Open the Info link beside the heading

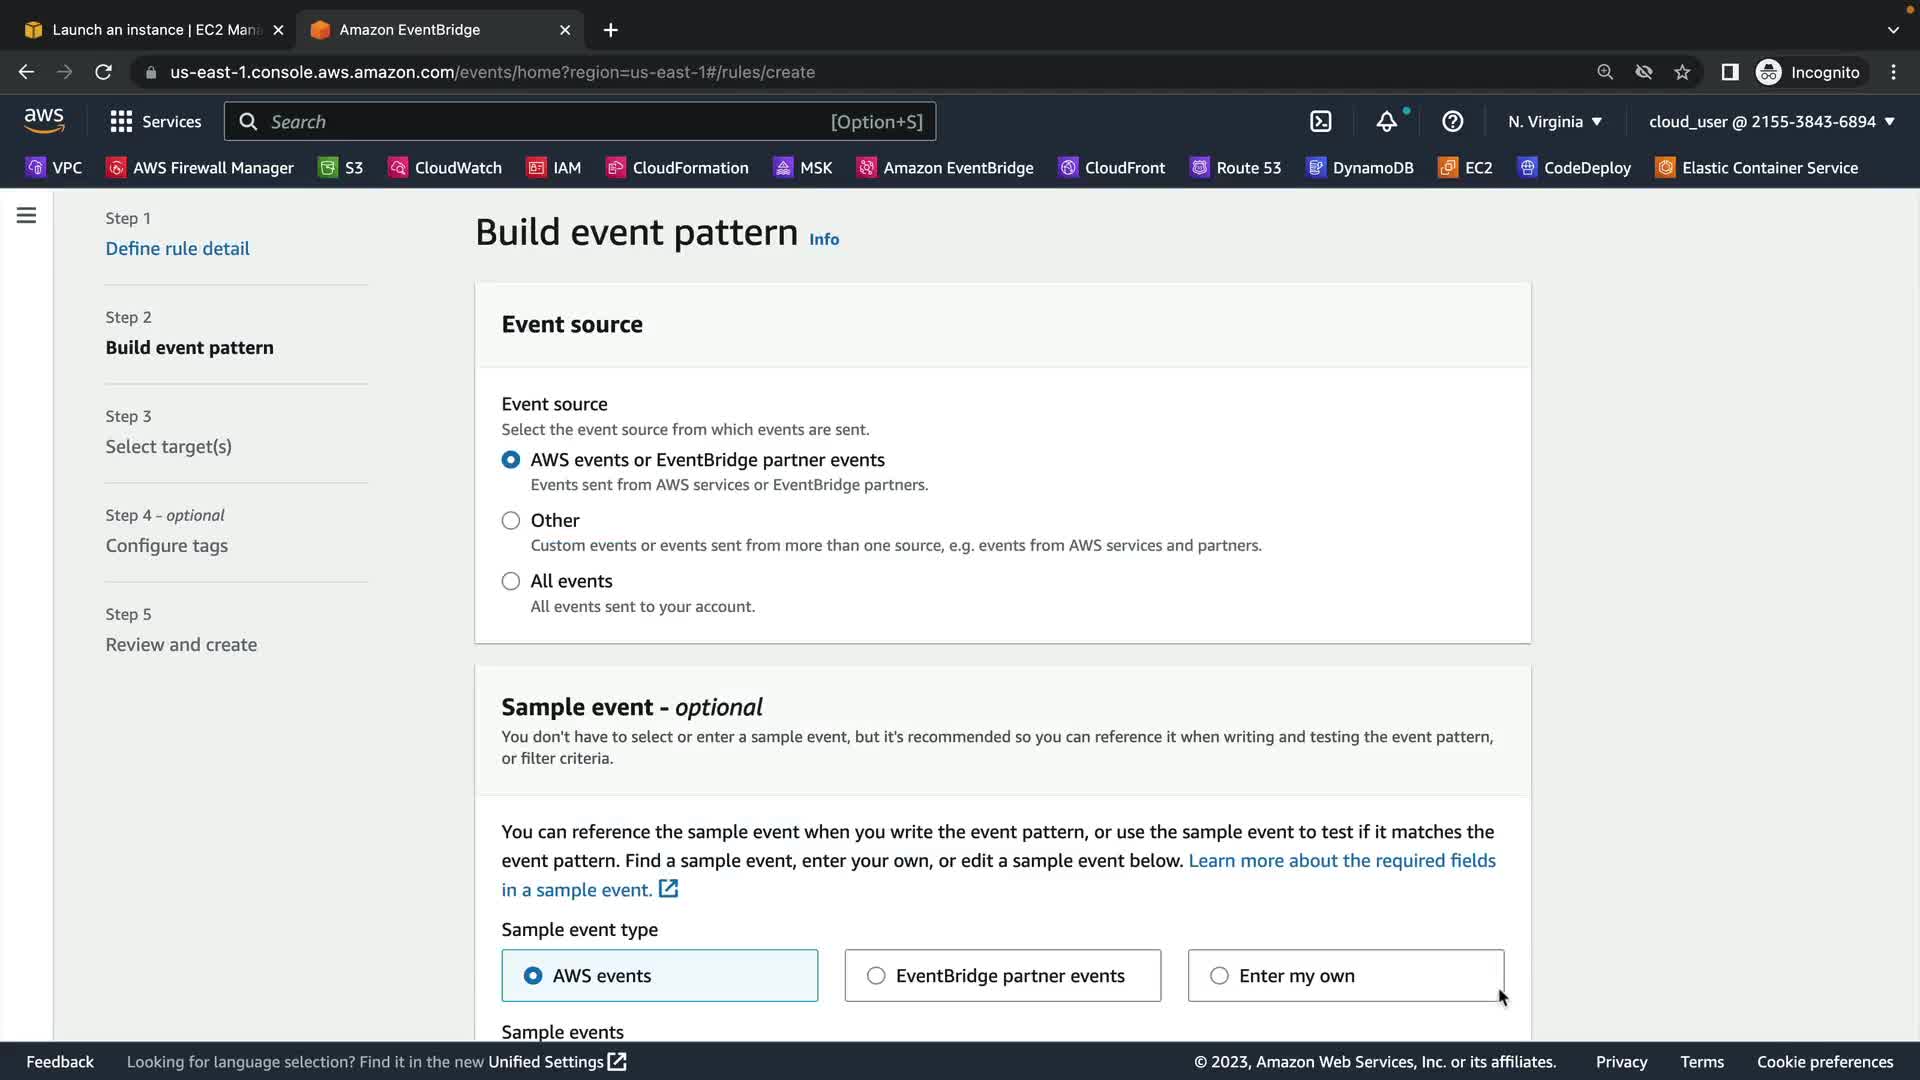824,240
